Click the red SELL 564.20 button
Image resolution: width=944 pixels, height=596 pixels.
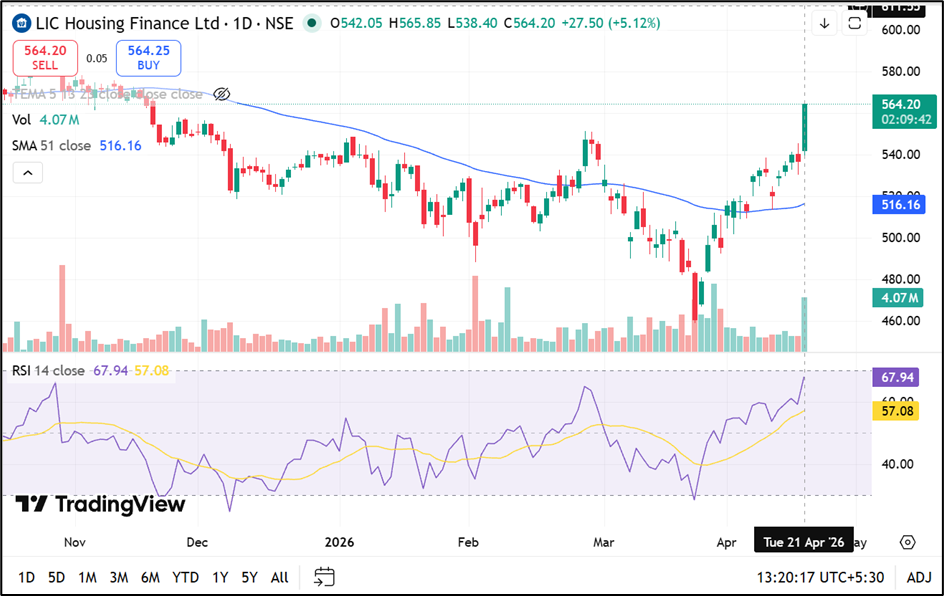45,58
